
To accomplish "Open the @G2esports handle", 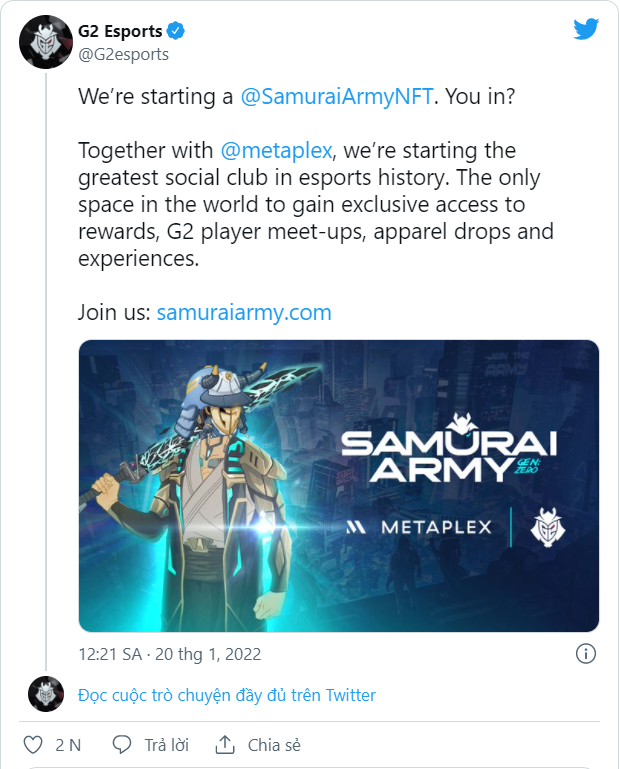I will tap(123, 54).
